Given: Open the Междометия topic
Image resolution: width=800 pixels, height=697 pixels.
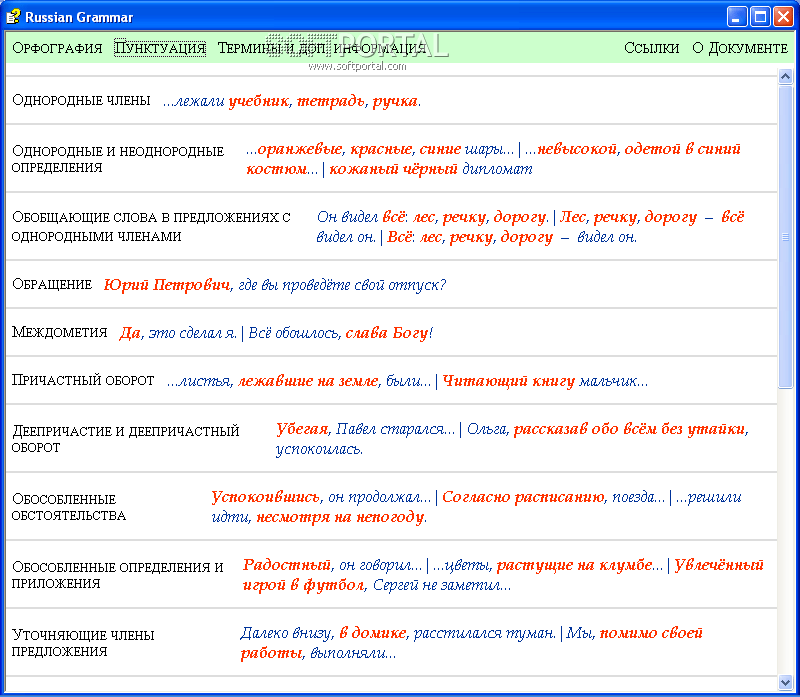Looking at the screenshot, I should click(60, 332).
